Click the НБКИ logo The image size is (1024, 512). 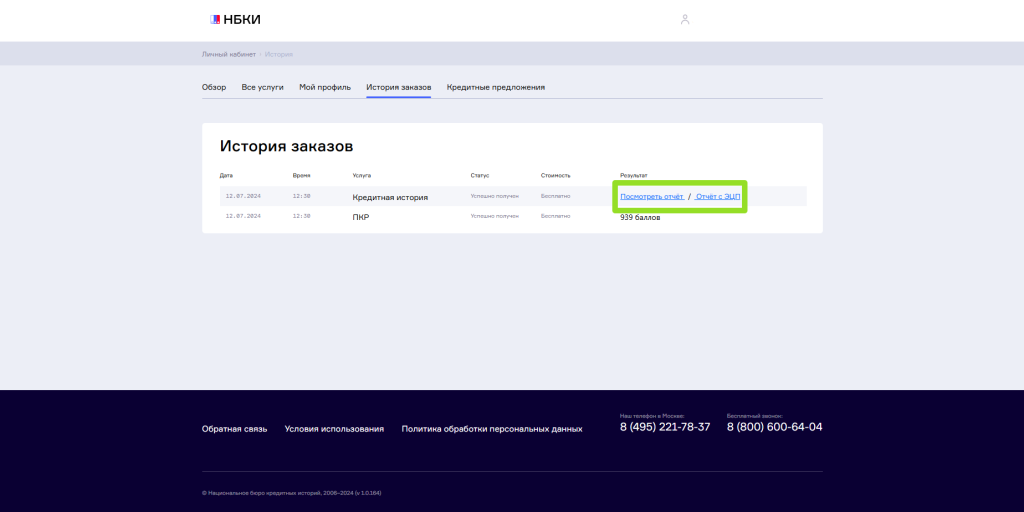click(x=235, y=19)
